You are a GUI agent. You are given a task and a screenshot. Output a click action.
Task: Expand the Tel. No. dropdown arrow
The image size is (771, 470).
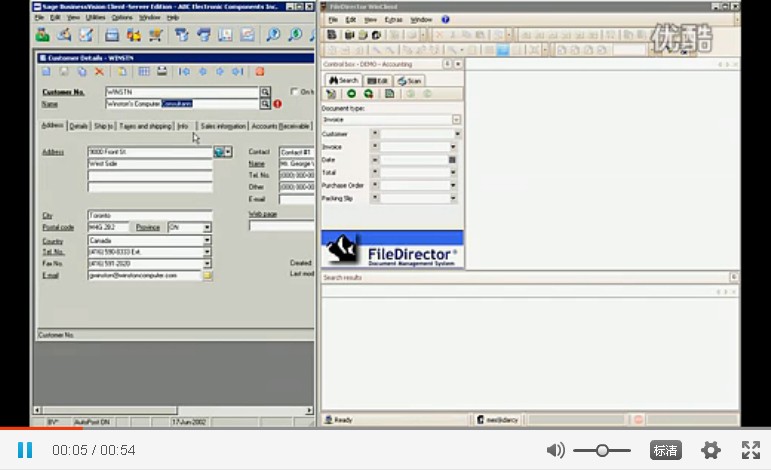coord(208,252)
